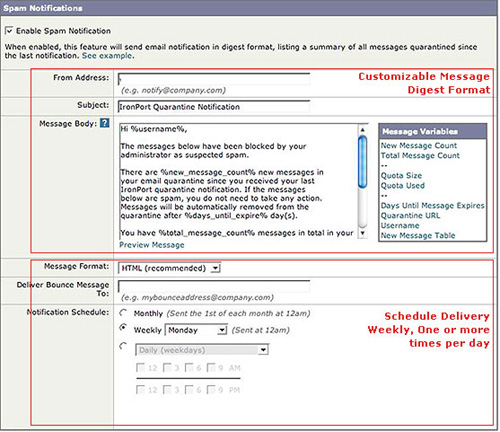Click the message body scroll up arrow
The image size is (500, 432).
point(362,129)
